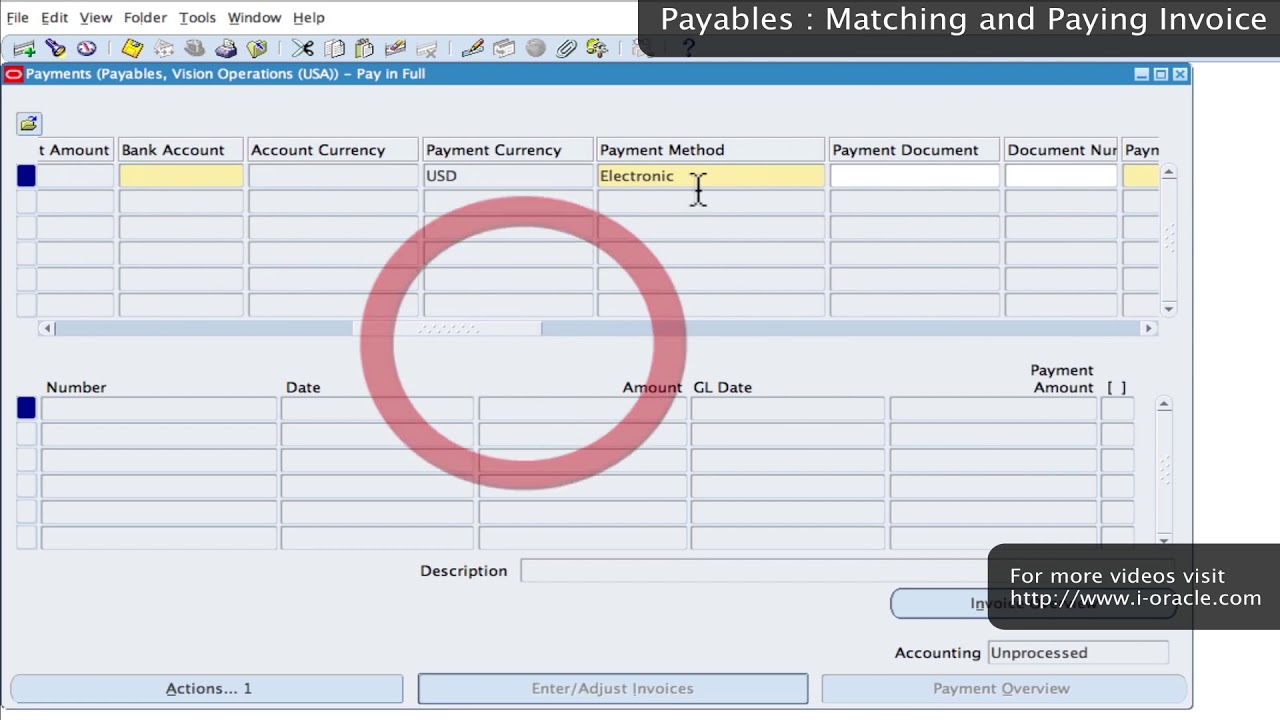The width and height of the screenshot is (1280, 720).
Task: Click the Paste clipboard icon
Action: 364,48
